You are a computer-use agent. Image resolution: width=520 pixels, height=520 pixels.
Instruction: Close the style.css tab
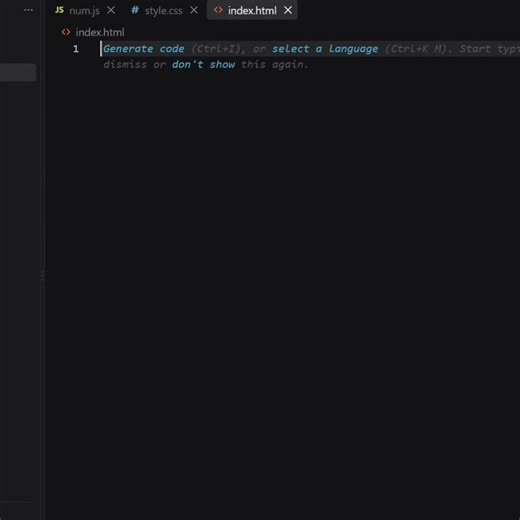[x=194, y=11]
